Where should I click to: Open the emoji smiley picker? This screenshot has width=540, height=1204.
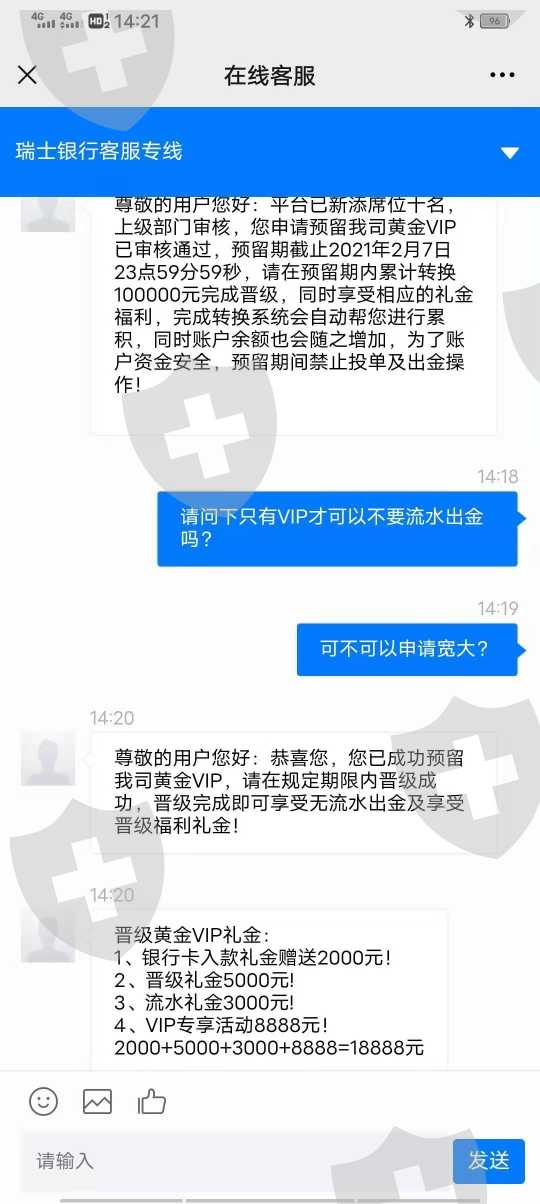(43, 1102)
